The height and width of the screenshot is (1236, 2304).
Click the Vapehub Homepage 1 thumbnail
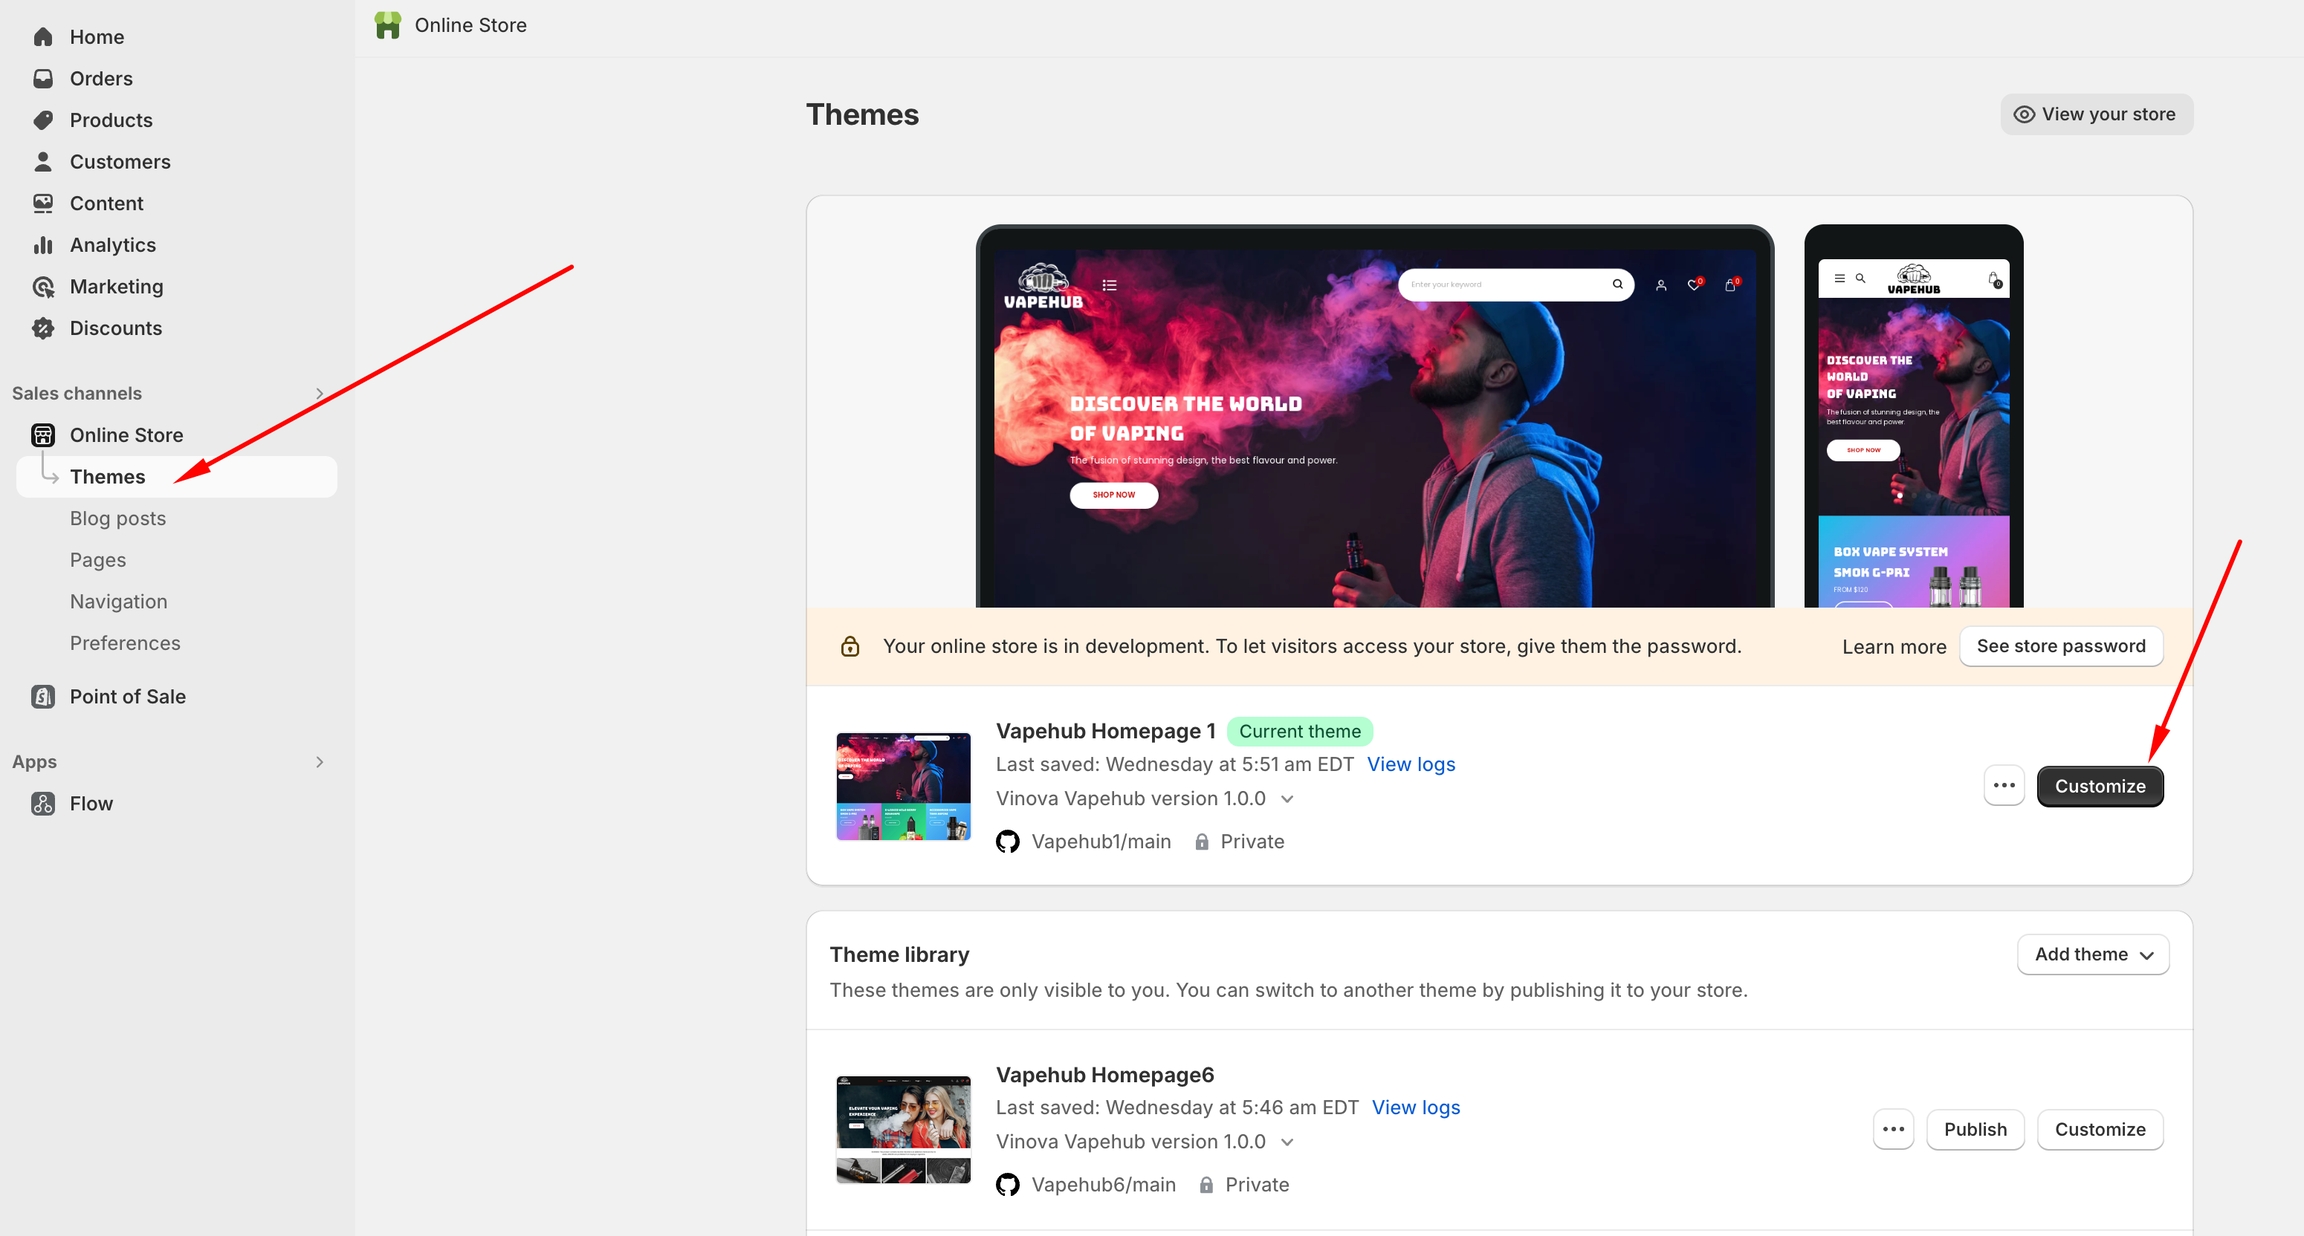pos(903,786)
